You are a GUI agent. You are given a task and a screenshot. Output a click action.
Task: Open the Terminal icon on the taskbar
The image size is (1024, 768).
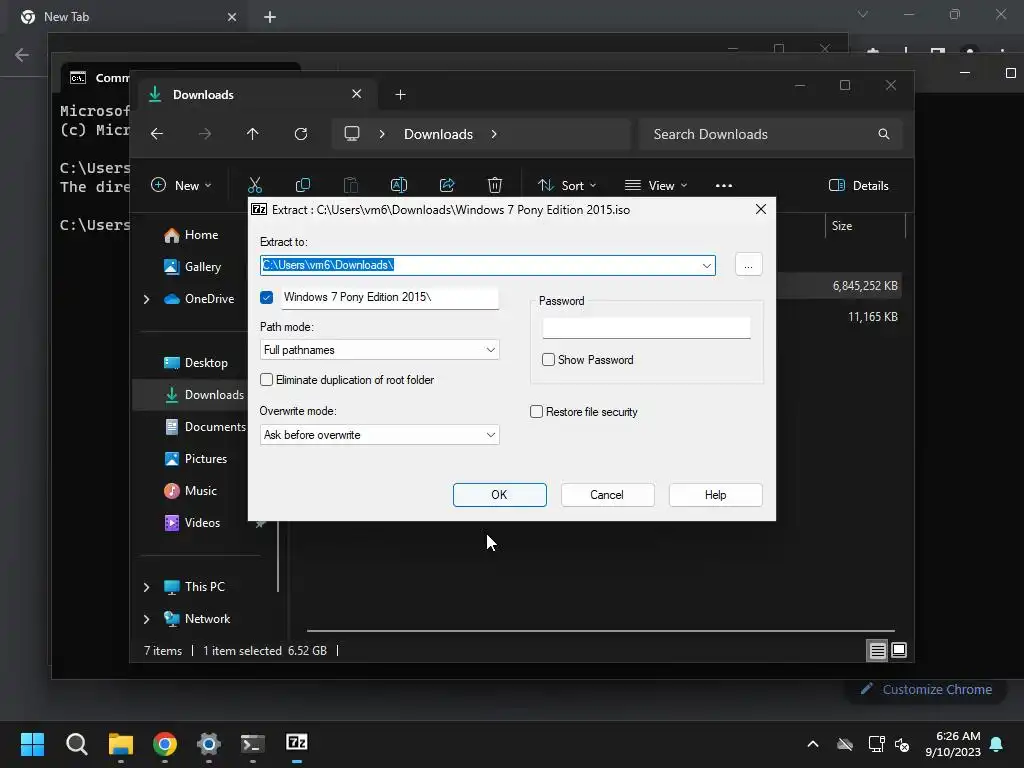(253, 743)
